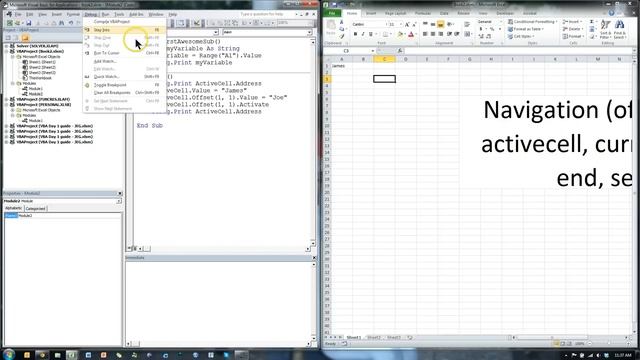Click Align Text Left icon in Excel
The image size is (640, 360).
click(425, 34)
